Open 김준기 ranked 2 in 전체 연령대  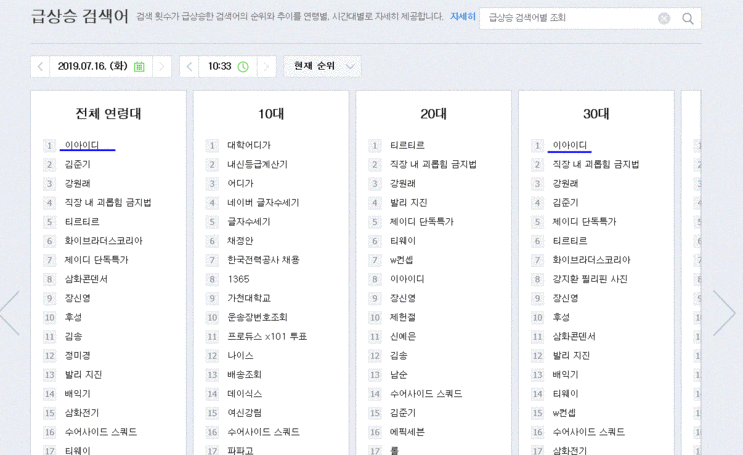pyautogui.click(x=77, y=164)
